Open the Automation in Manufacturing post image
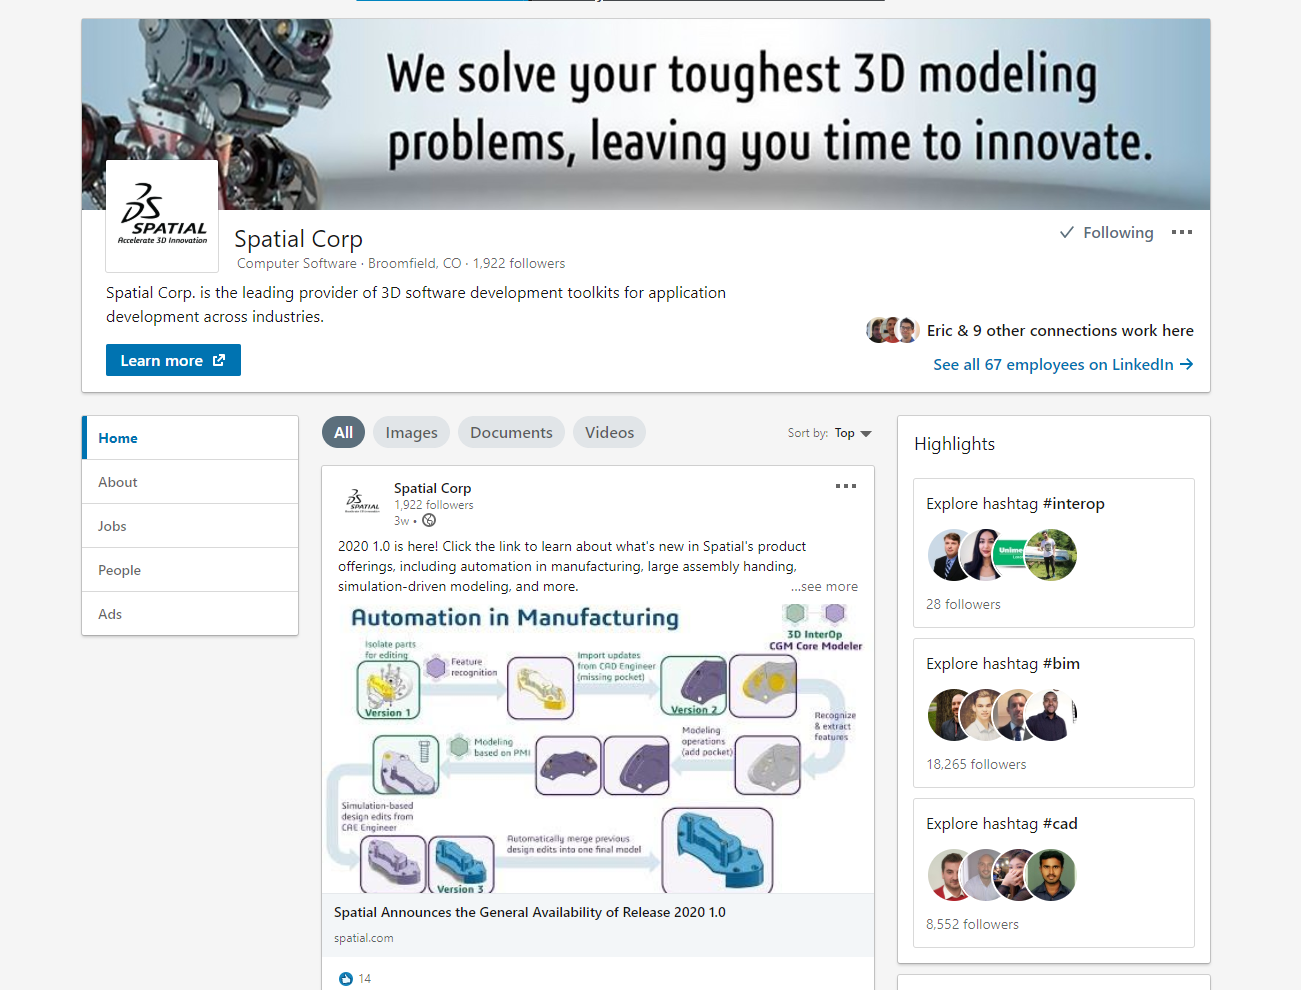 coord(597,748)
